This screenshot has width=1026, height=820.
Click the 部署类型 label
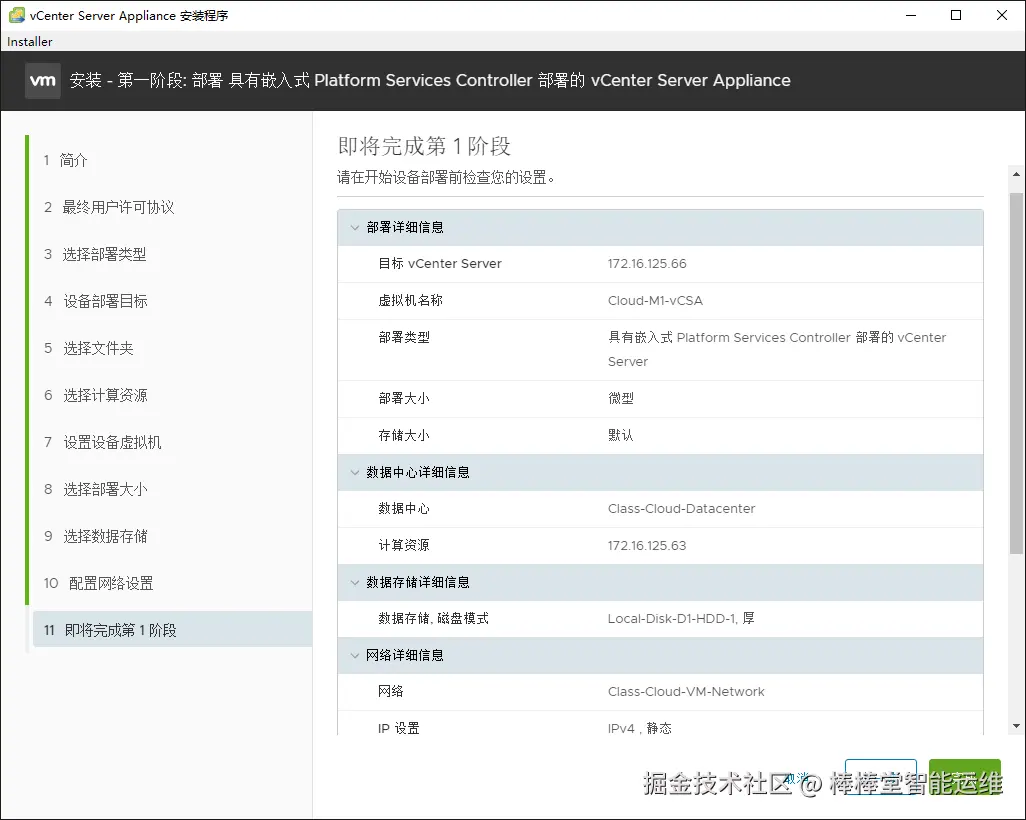404,337
